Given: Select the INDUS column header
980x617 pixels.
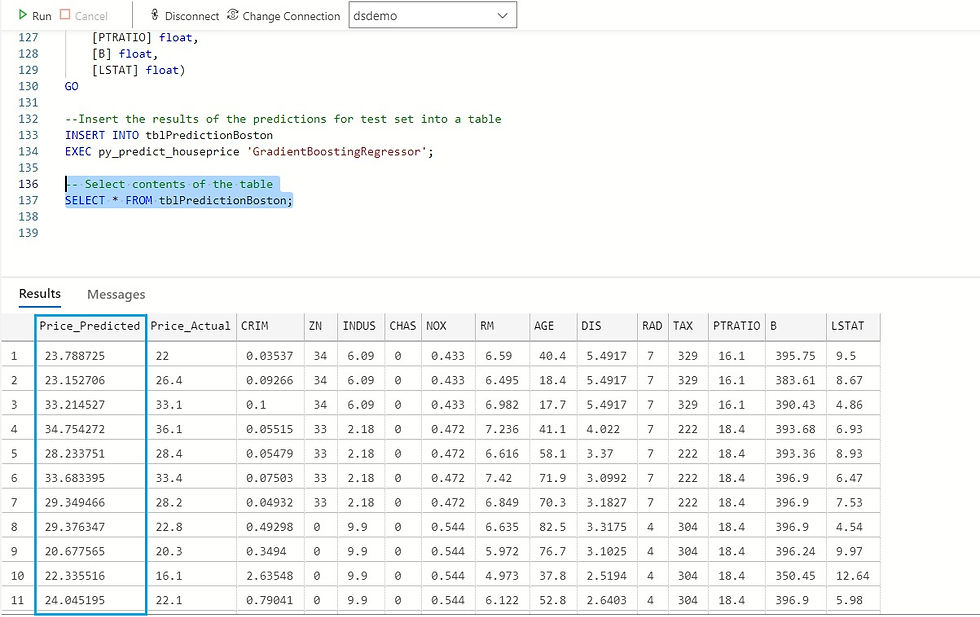Looking at the screenshot, I should coord(361,326).
